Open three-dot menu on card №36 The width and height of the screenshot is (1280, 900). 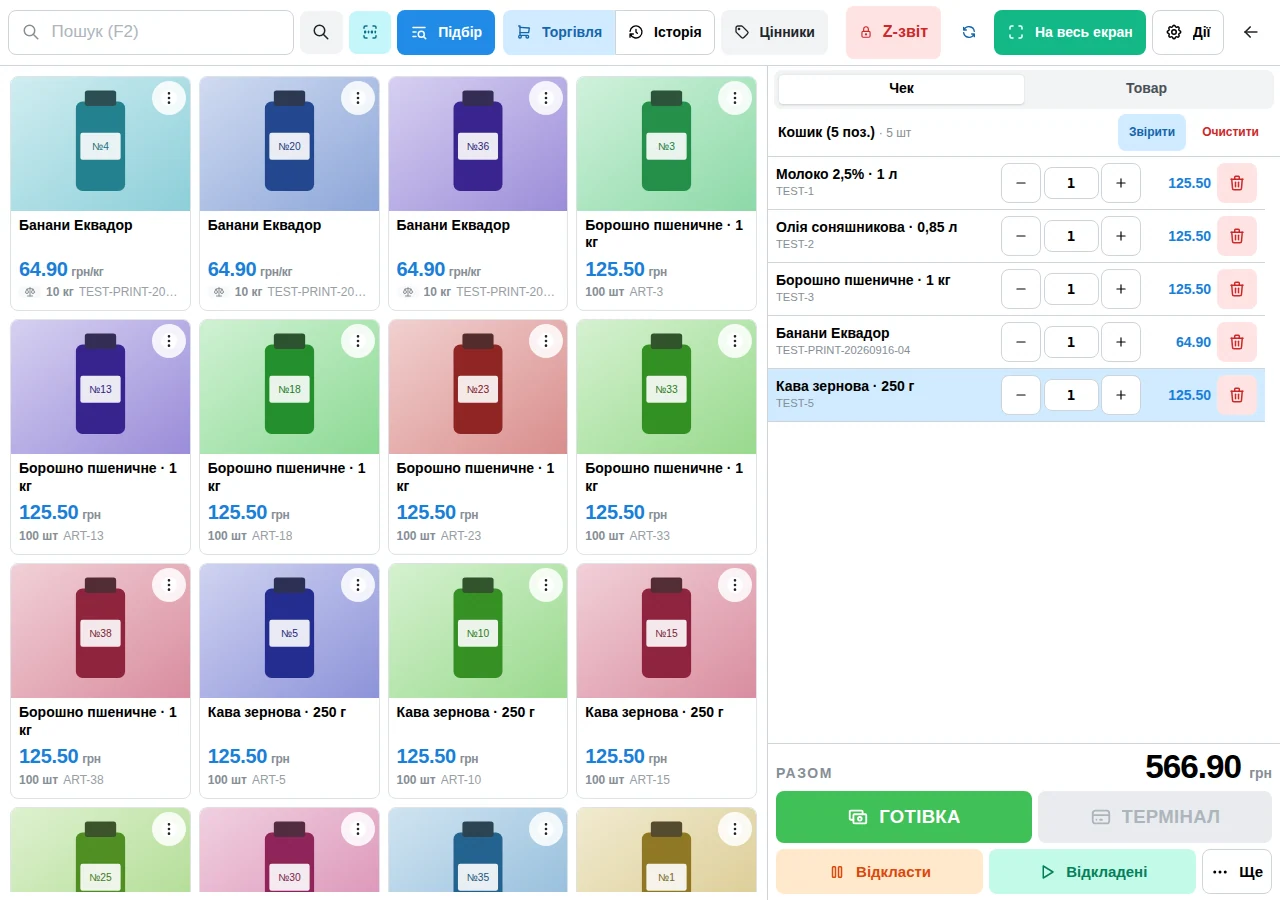(x=546, y=98)
